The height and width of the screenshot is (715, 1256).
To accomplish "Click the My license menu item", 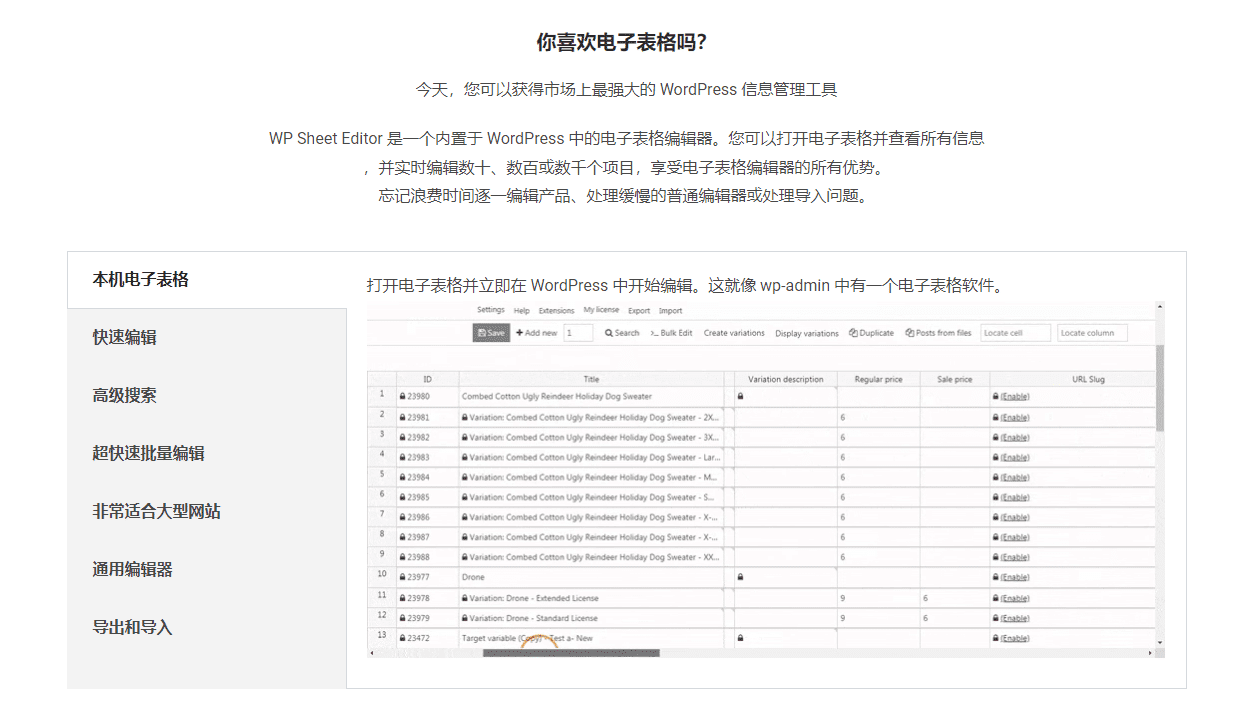I will click(x=602, y=310).
